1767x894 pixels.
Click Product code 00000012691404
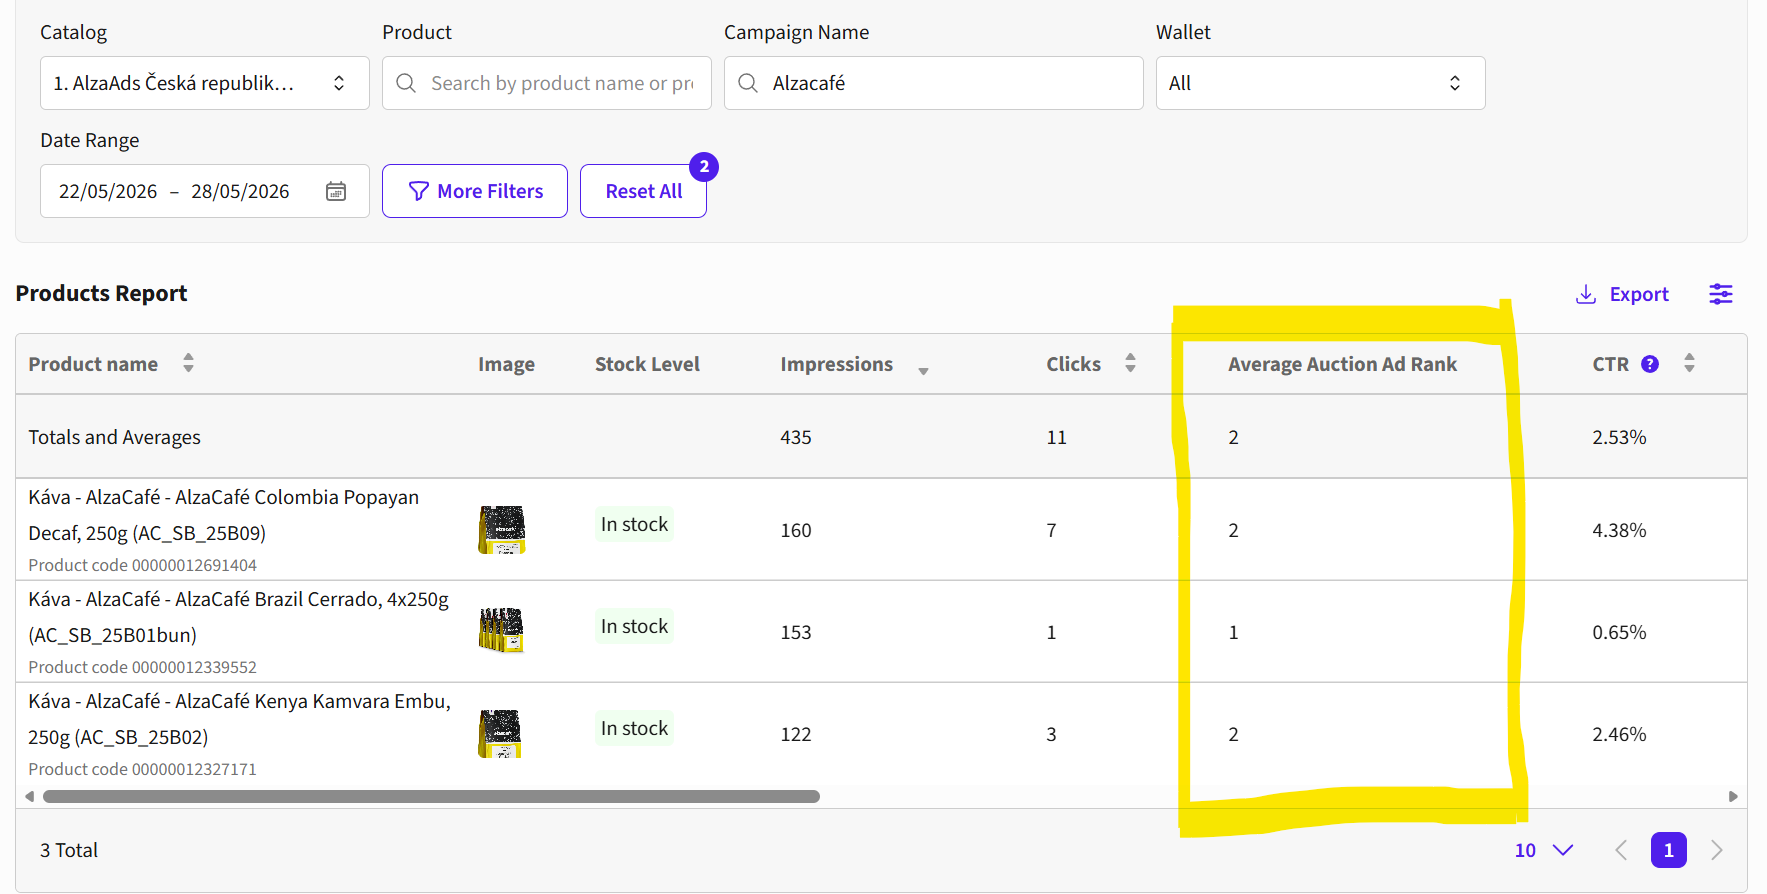143,565
